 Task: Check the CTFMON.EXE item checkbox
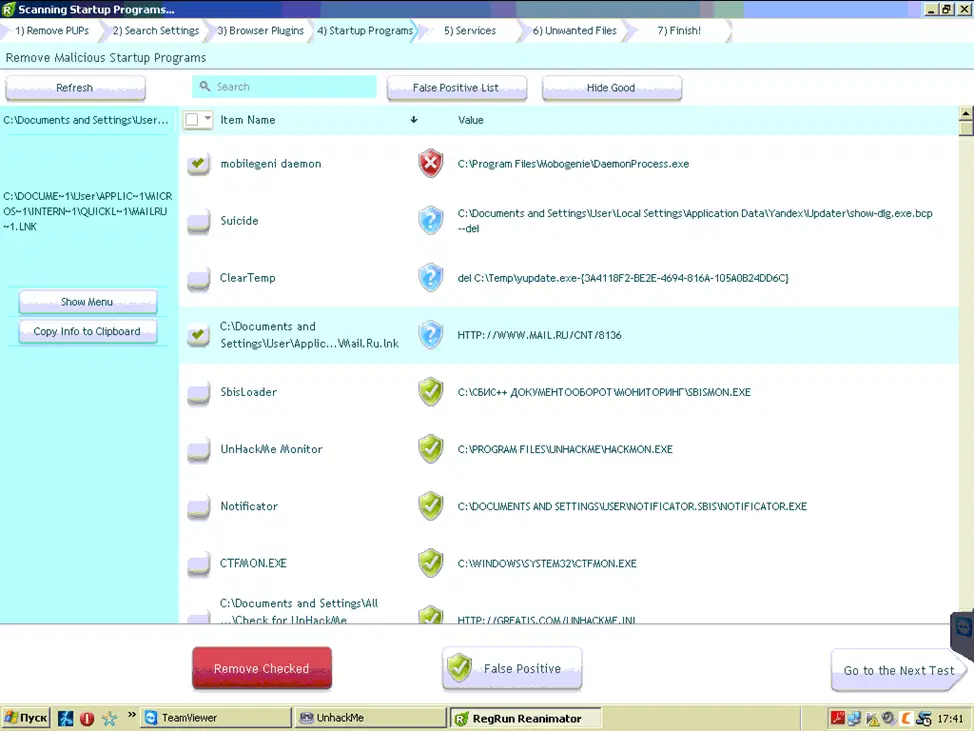coord(199,565)
